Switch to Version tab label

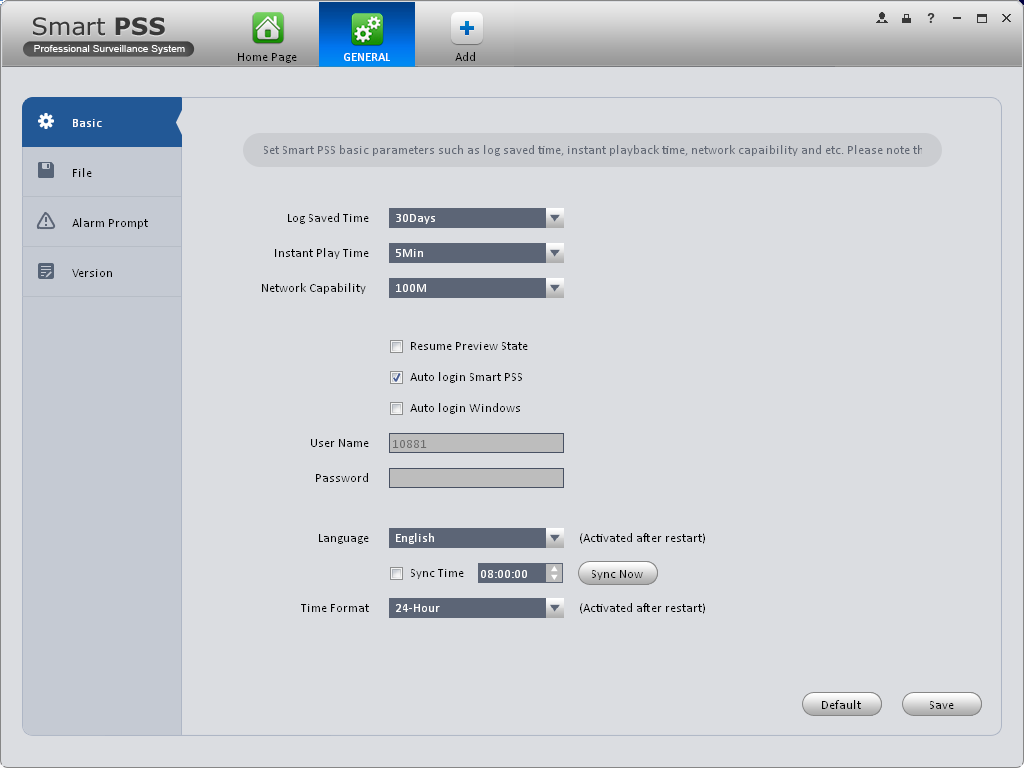92,273
